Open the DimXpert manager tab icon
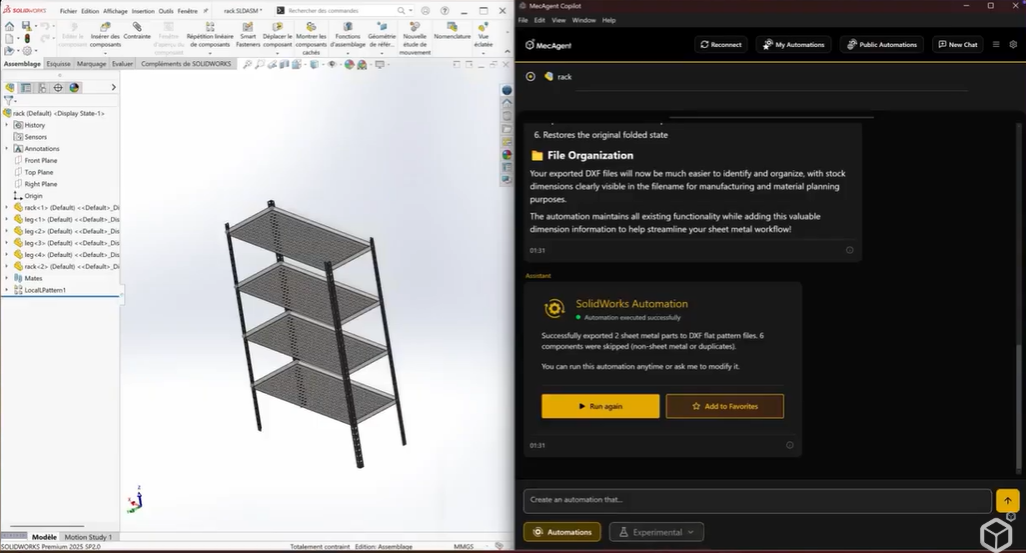 click(58, 88)
